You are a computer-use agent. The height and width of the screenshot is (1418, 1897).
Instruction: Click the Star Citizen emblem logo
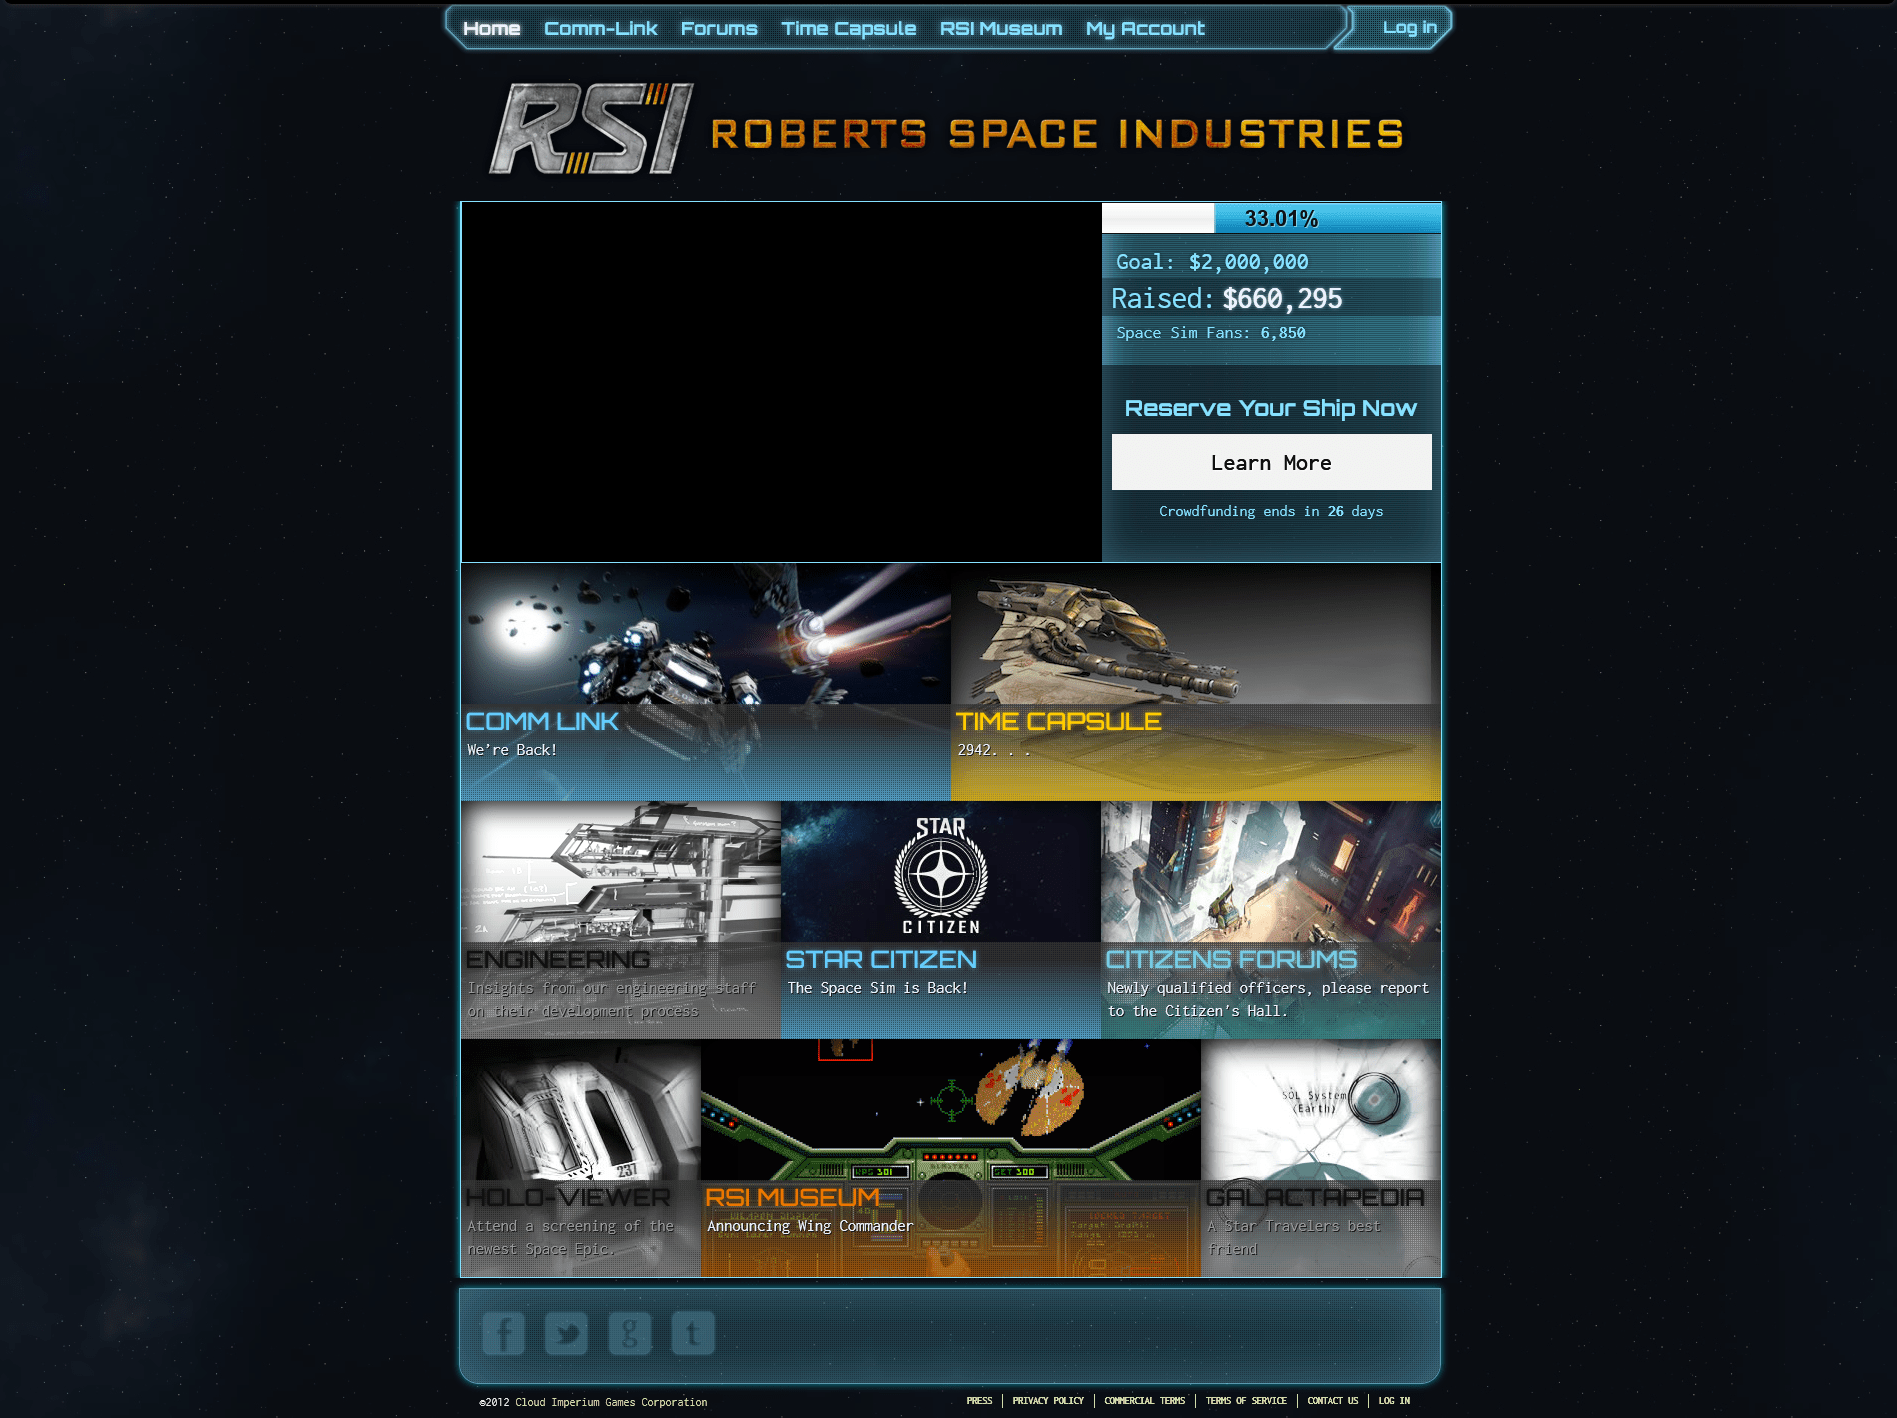coord(941,875)
